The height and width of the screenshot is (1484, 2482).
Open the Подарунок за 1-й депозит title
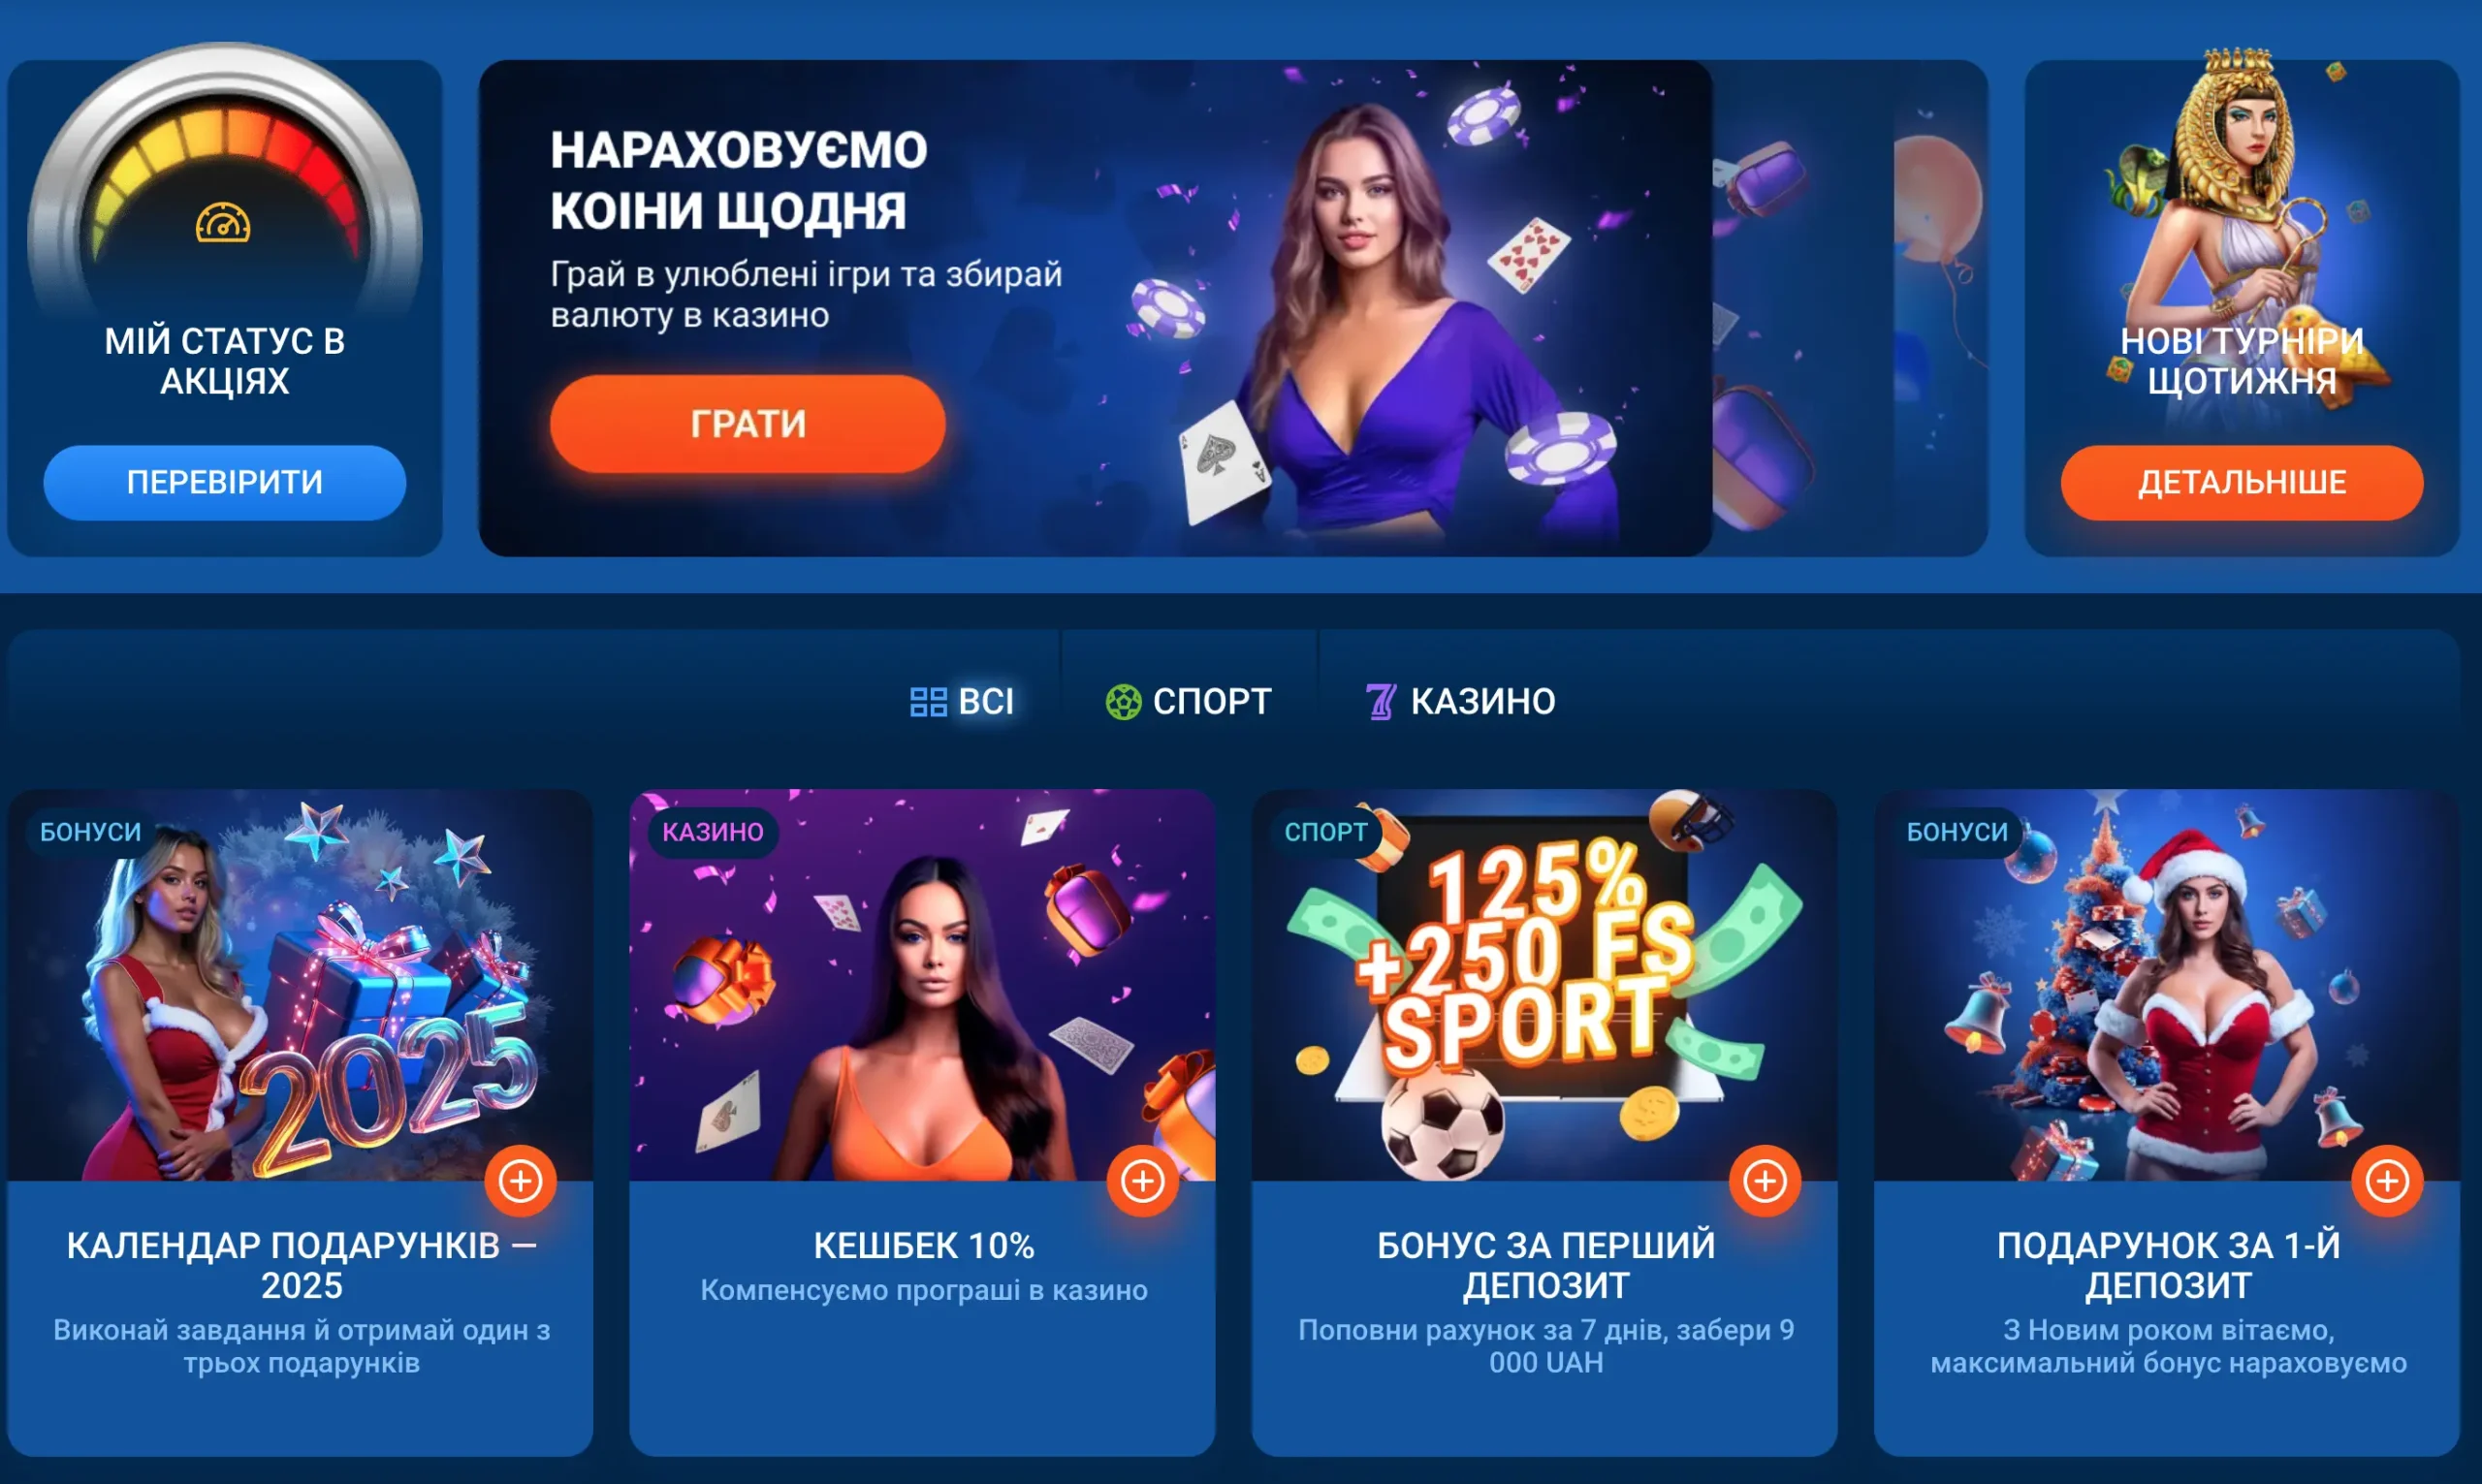tap(2168, 1265)
